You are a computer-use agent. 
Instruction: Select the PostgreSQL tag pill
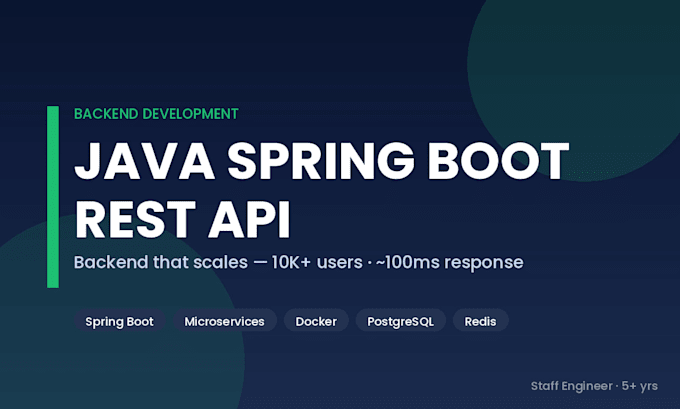point(400,321)
